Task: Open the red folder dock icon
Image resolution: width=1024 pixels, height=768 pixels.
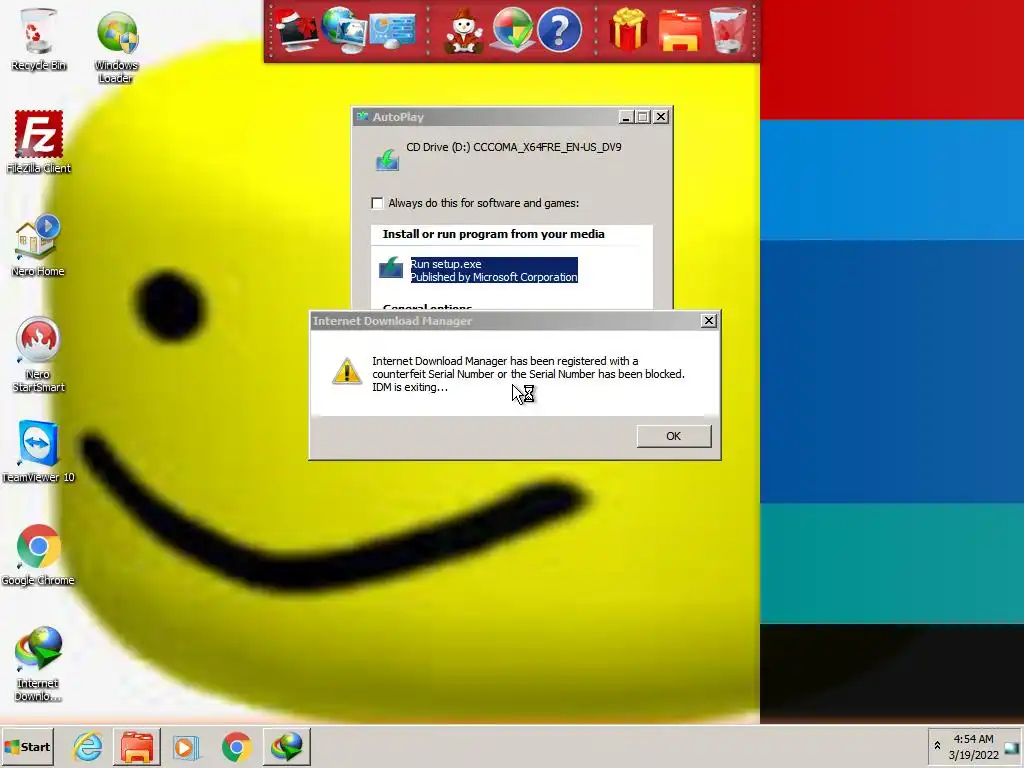Action: point(679,31)
